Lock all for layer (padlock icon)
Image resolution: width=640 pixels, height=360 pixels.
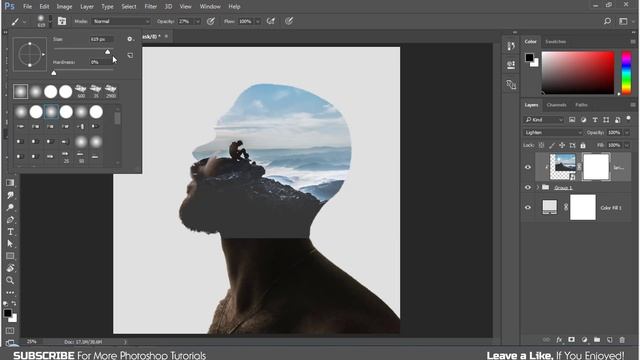(x=583, y=145)
